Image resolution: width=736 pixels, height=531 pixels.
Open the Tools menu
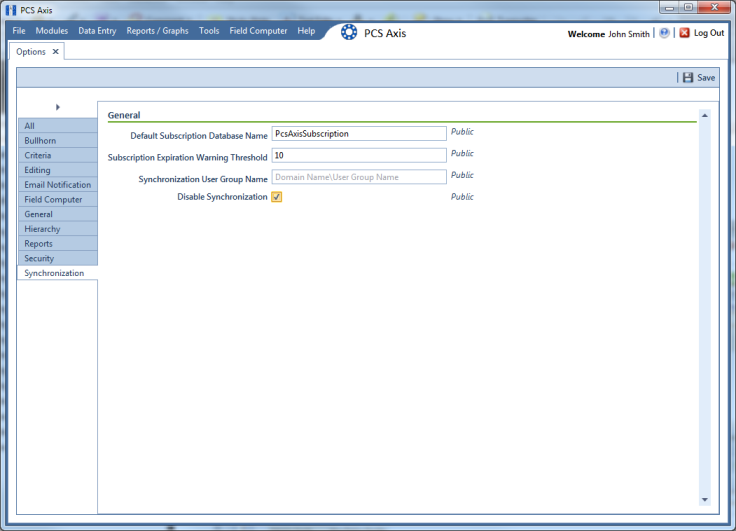coord(209,31)
